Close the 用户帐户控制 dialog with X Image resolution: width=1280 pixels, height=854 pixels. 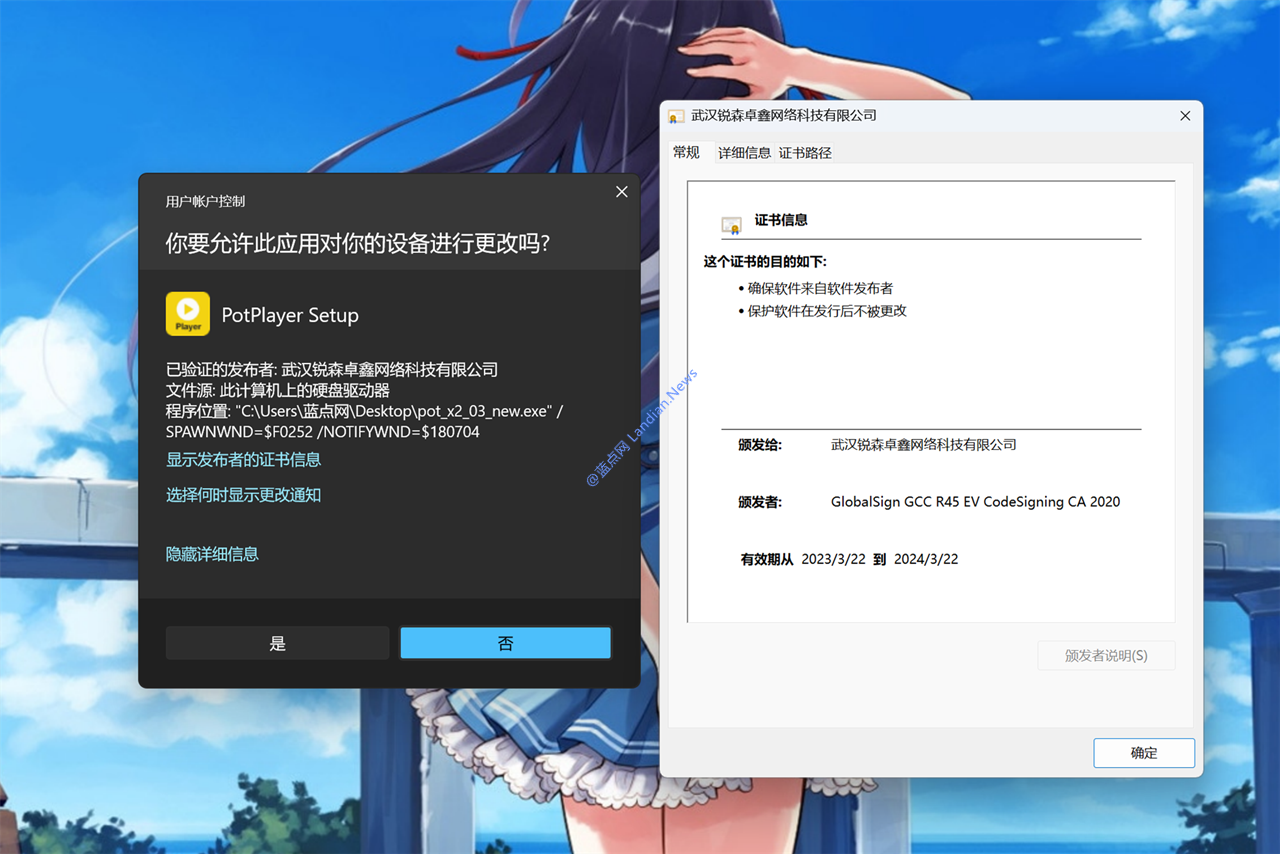[x=622, y=192]
